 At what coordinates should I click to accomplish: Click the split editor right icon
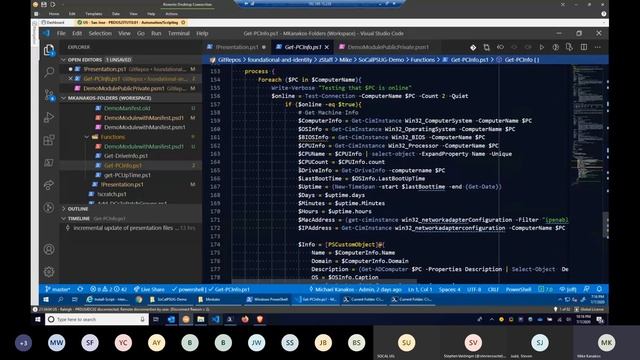point(584,47)
